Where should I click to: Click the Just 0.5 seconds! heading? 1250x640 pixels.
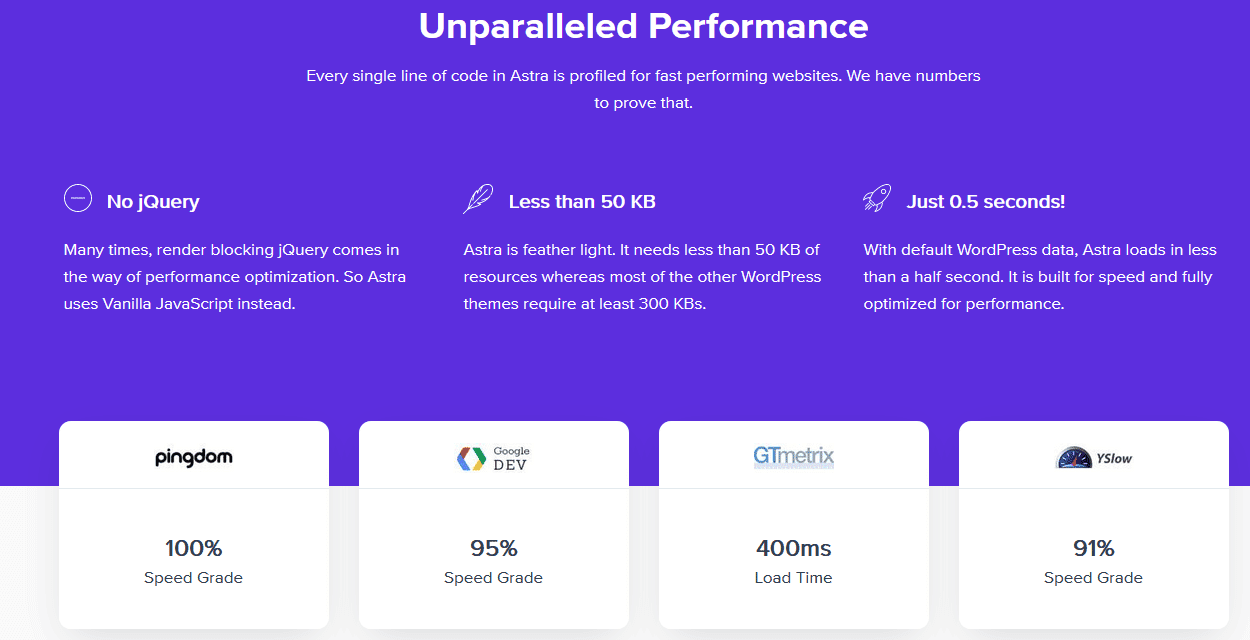[x=986, y=202]
